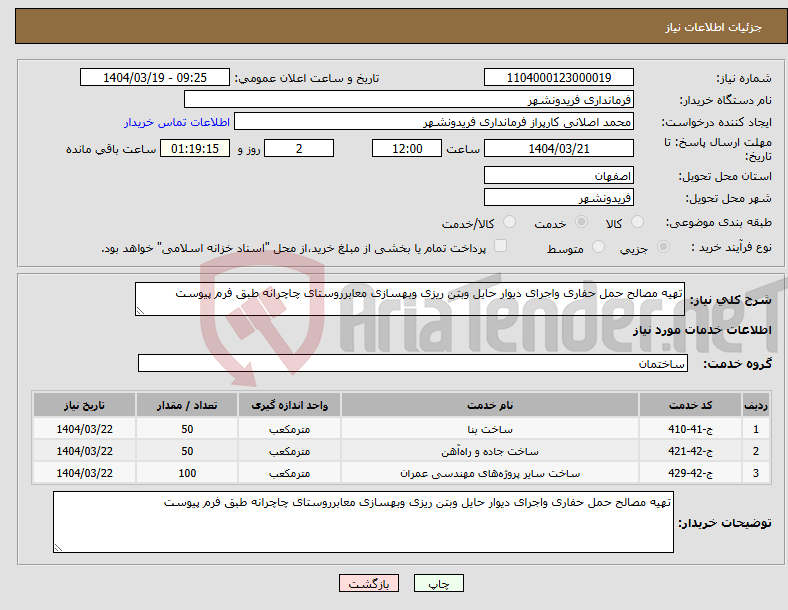Click the buyer name field فرمانداری فریدونشهر
Viewport: 788px width, 610px height.
409,99
